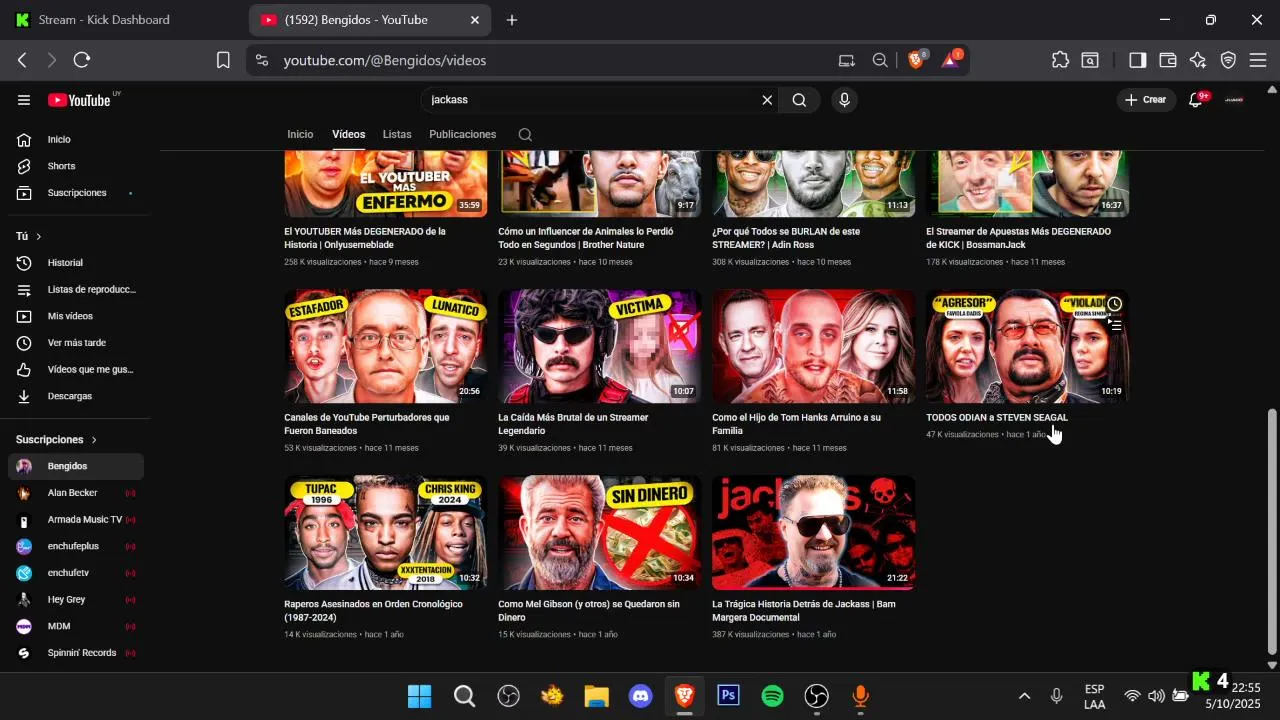
Task: Open the Publicaciones channel tab
Action: pyautogui.click(x=462, y=134)
